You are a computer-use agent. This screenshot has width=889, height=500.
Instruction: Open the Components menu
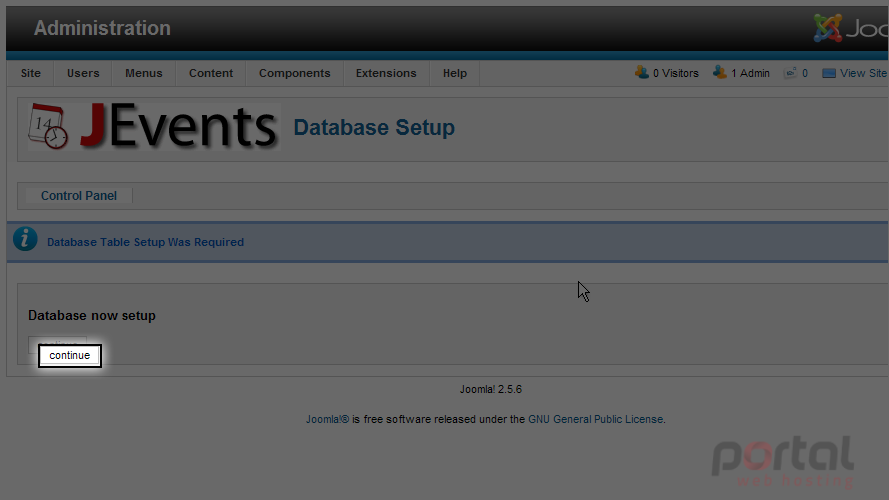[x=294, y=73]
